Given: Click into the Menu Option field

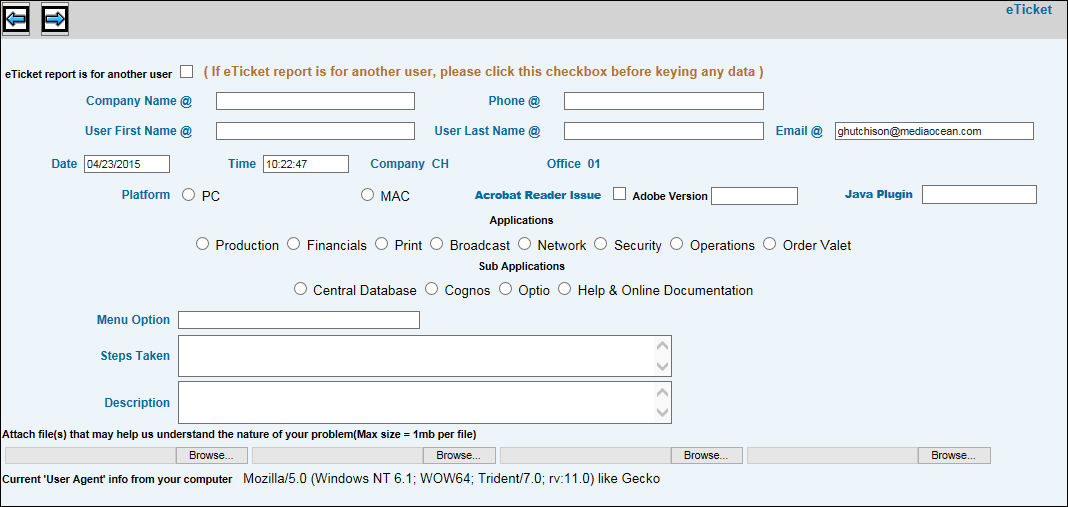Looking at the screenshot, I should tap(299, 320).
